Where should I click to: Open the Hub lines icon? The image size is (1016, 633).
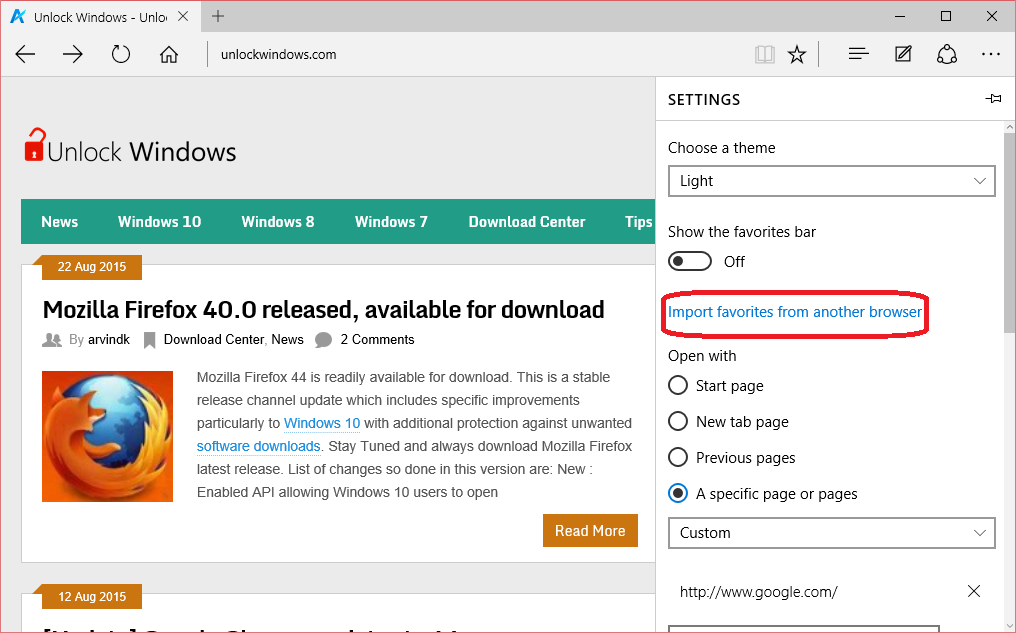[x=859, y=54]
